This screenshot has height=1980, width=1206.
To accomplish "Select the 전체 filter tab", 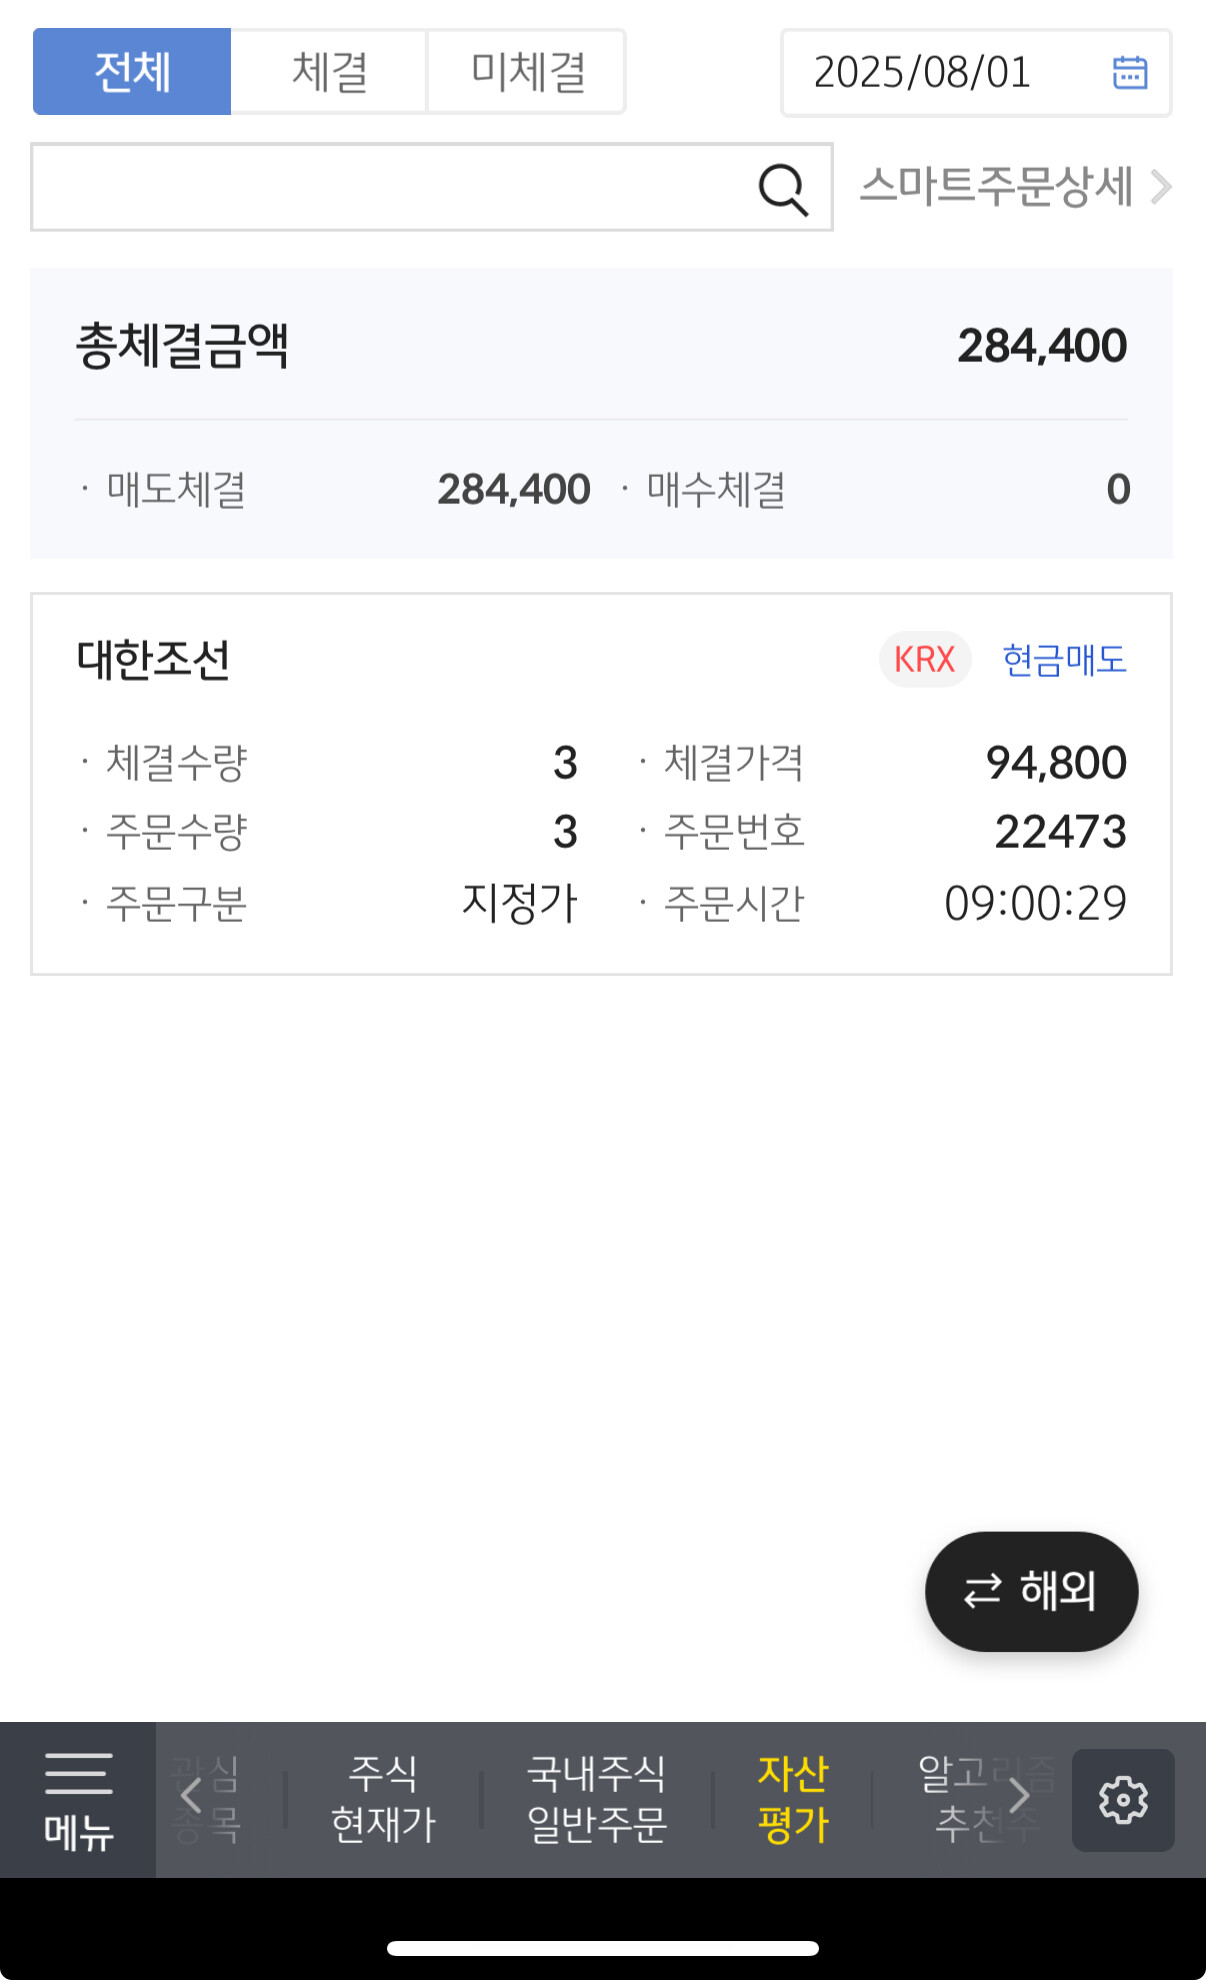I will 132,72.
